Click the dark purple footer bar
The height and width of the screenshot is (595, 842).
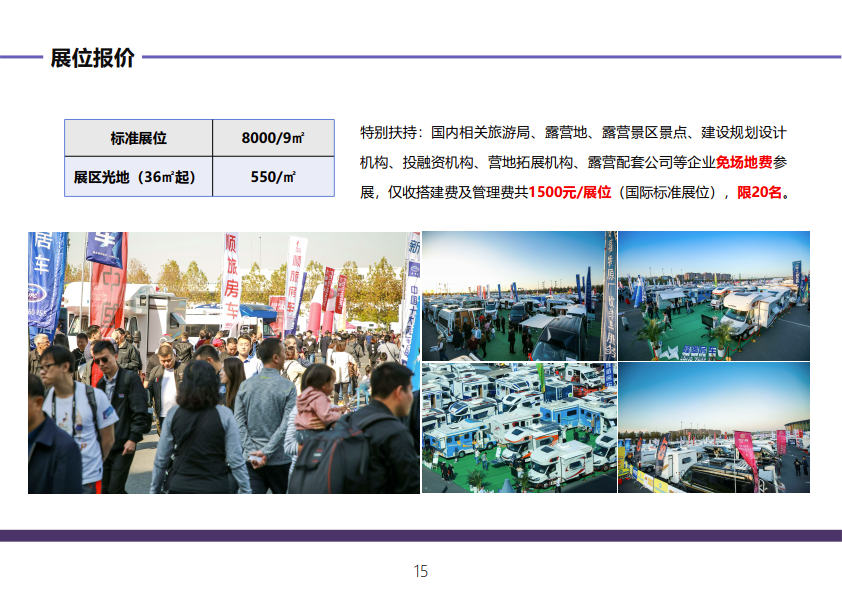(421, 536)
